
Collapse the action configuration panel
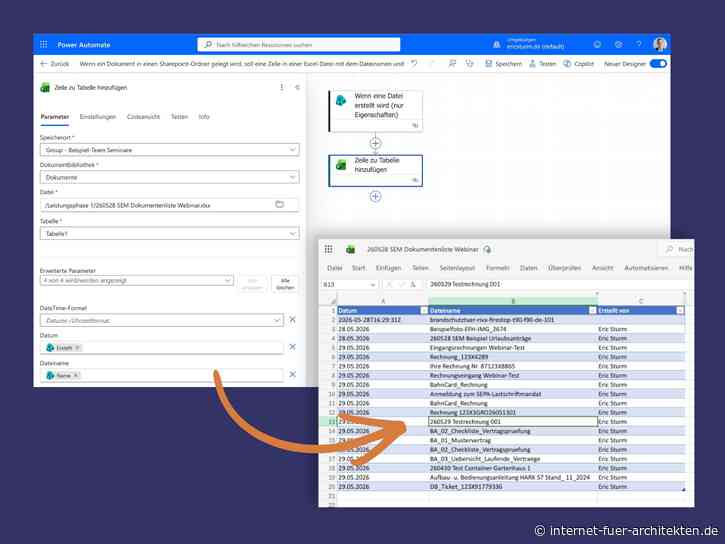[x=297, y=87]
